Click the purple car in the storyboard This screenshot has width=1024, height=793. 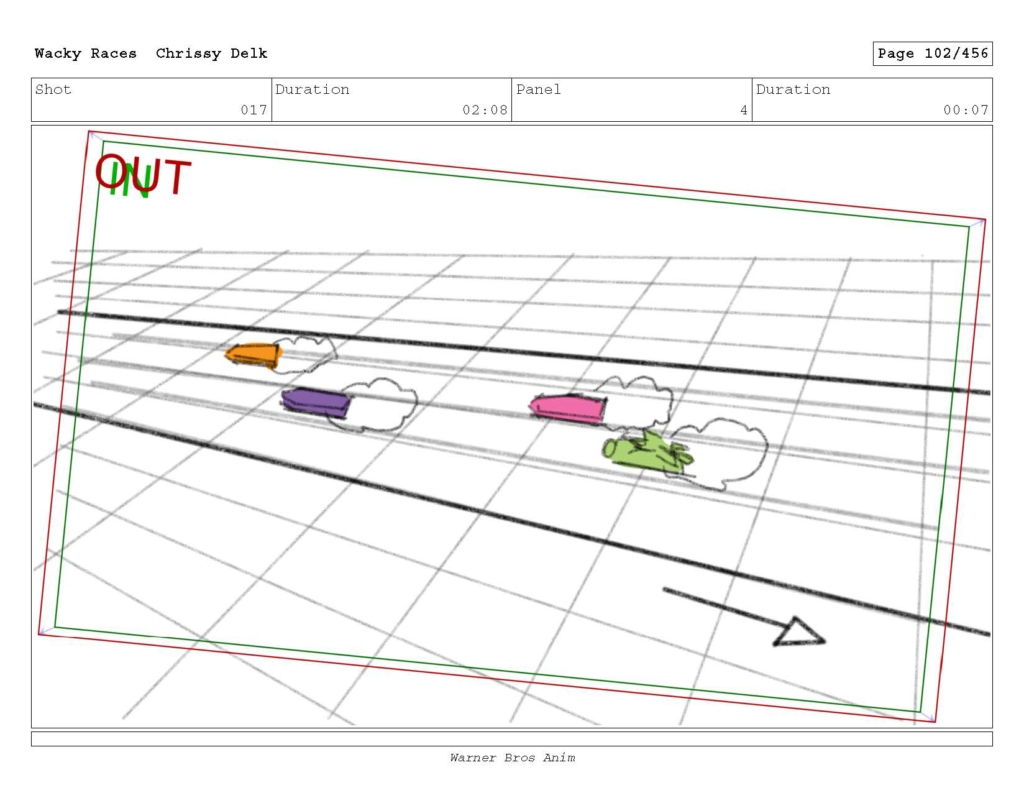pos(315,402)
